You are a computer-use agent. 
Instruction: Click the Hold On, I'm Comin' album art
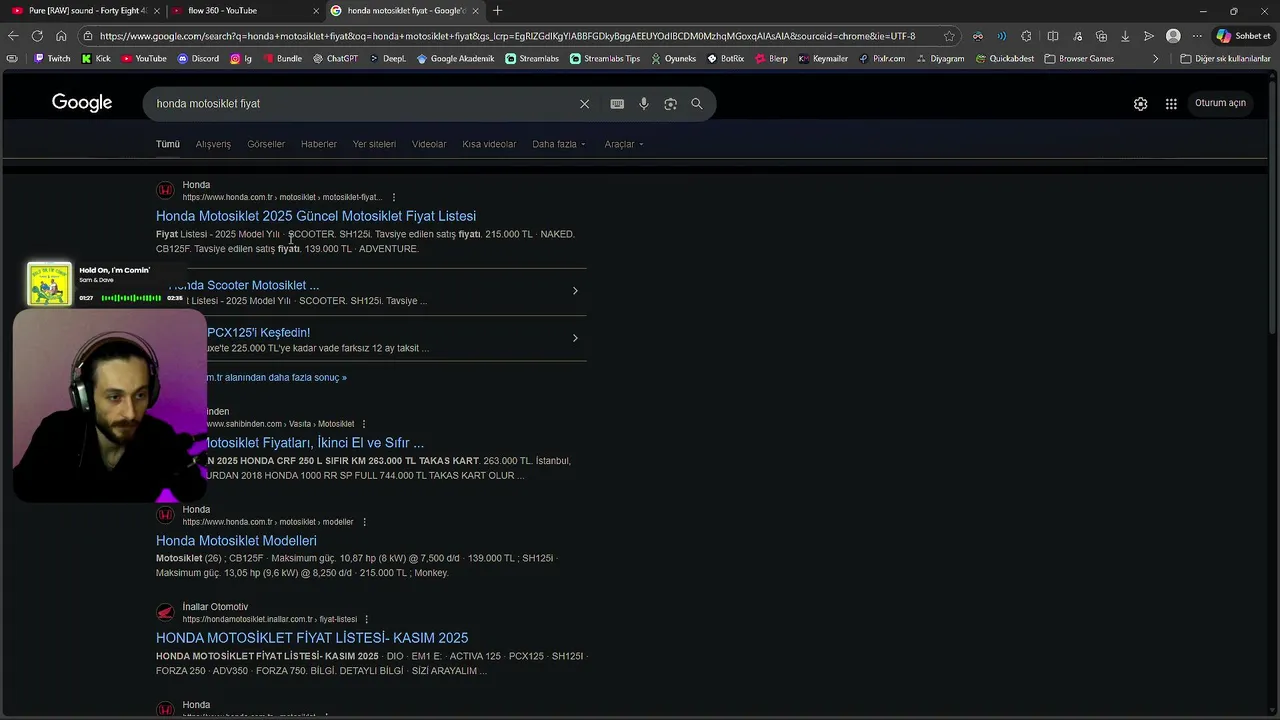[x=49, y=284]
